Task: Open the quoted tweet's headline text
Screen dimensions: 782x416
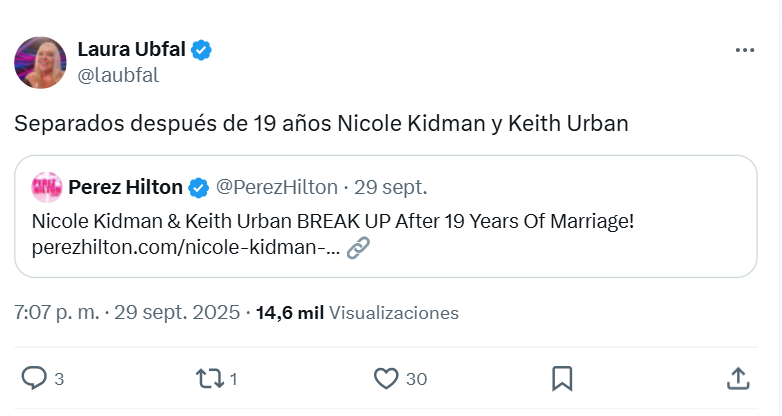Action: 333,221
